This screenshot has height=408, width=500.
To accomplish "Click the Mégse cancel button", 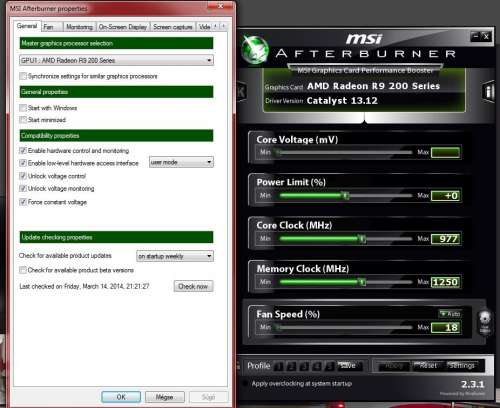I will tap(165, 397).
